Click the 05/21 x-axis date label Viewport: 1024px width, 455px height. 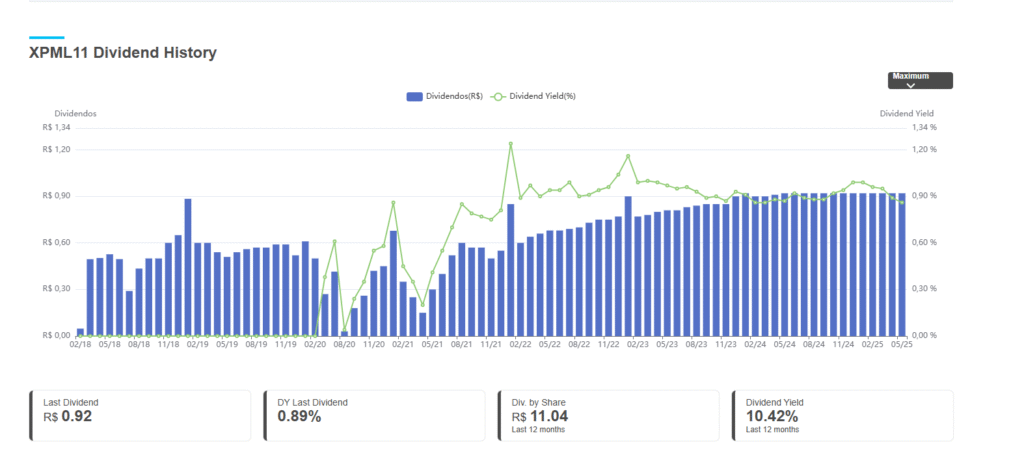click(432, 345)
